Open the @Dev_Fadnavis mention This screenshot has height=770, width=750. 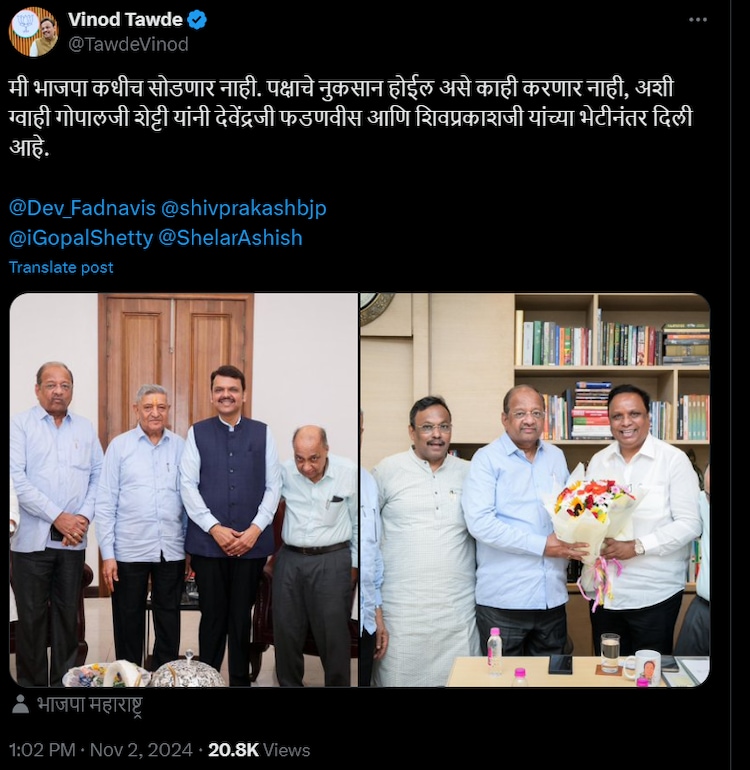click(x=82, y=208)
